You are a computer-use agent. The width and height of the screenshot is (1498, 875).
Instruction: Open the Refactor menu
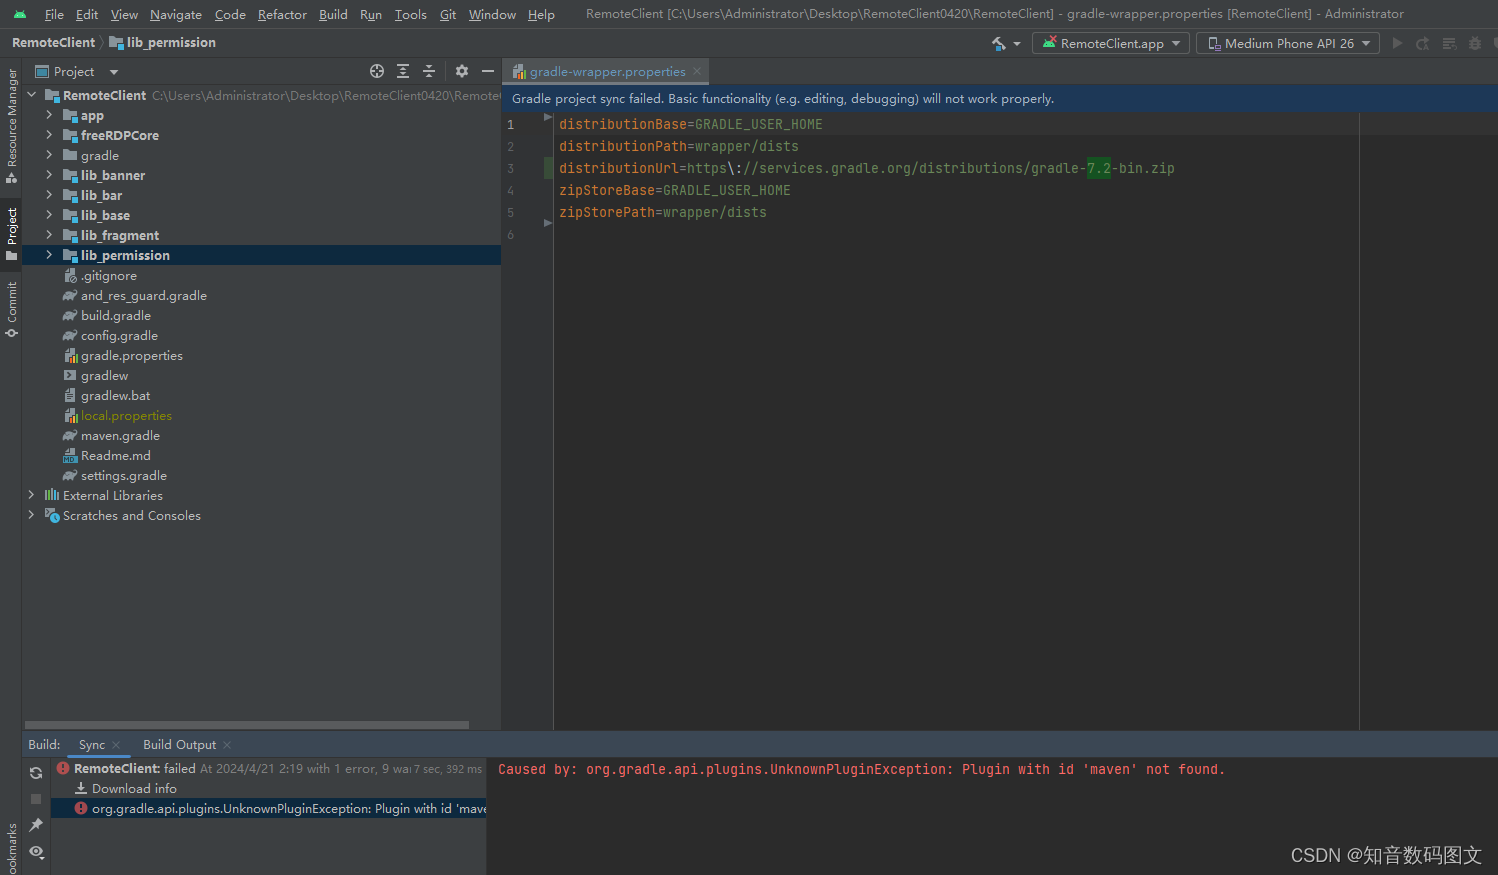pyautogui.click(x=282, y=14)
